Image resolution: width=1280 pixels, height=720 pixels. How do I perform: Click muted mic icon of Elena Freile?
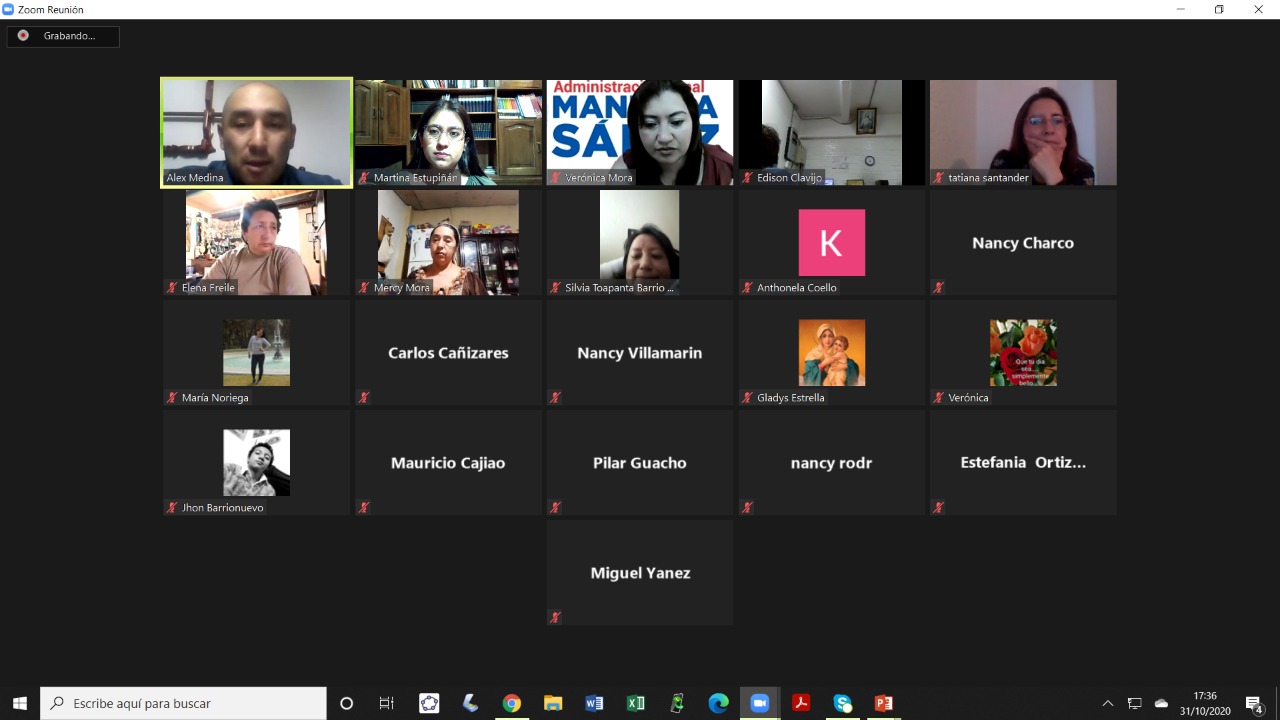[172, 288]
